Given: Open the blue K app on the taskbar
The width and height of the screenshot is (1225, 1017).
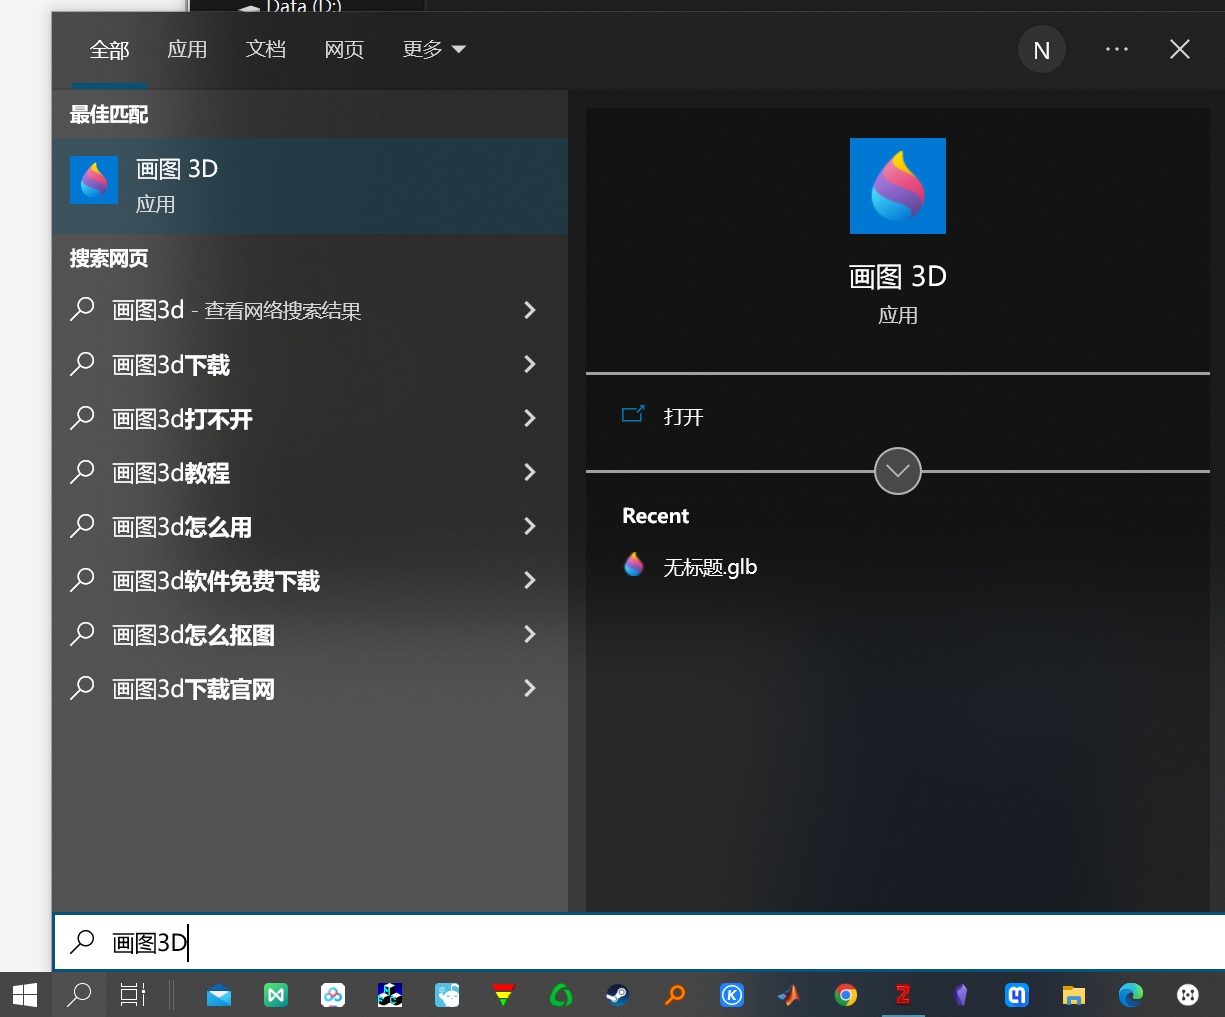Looking at the screenshot, I should (x=732, y=995).
